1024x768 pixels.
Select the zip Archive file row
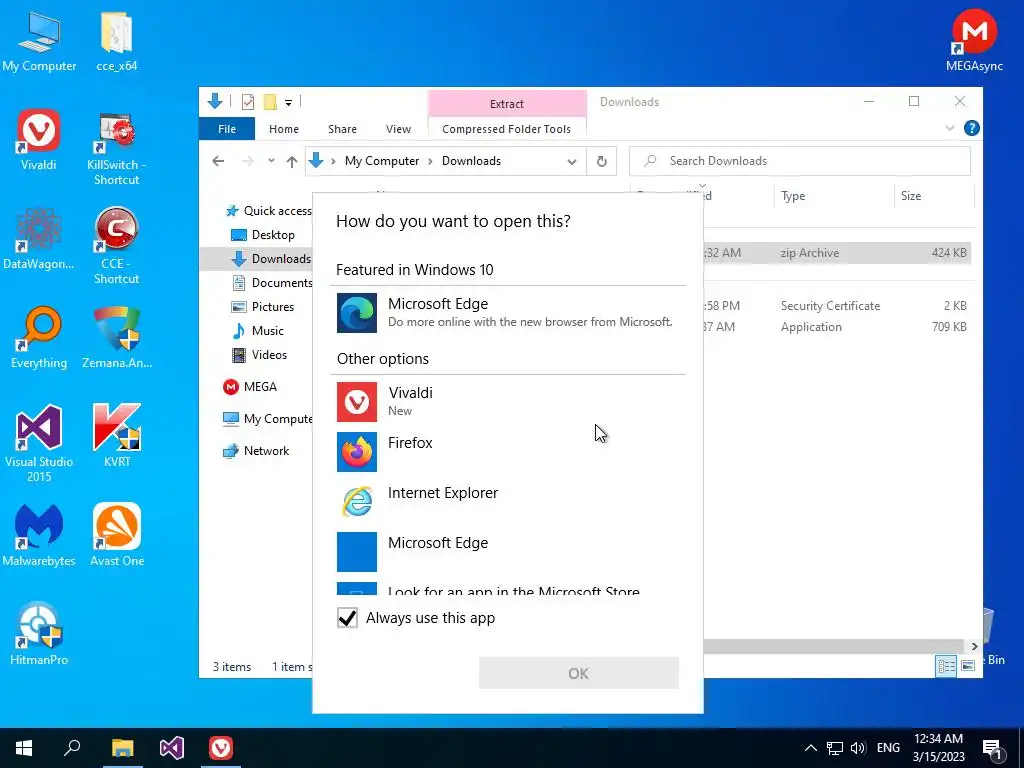[837, 253]
